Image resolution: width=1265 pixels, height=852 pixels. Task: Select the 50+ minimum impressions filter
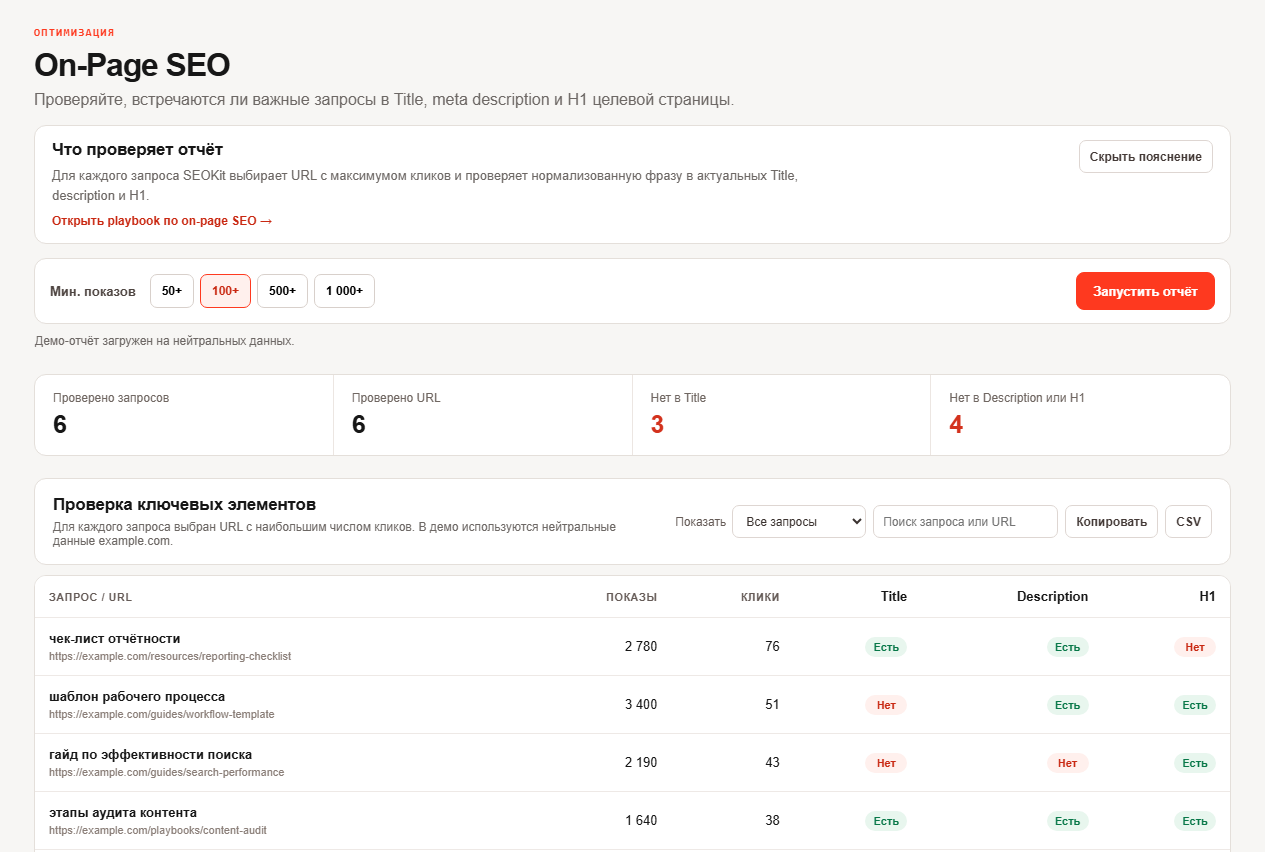tap(172, 291)
